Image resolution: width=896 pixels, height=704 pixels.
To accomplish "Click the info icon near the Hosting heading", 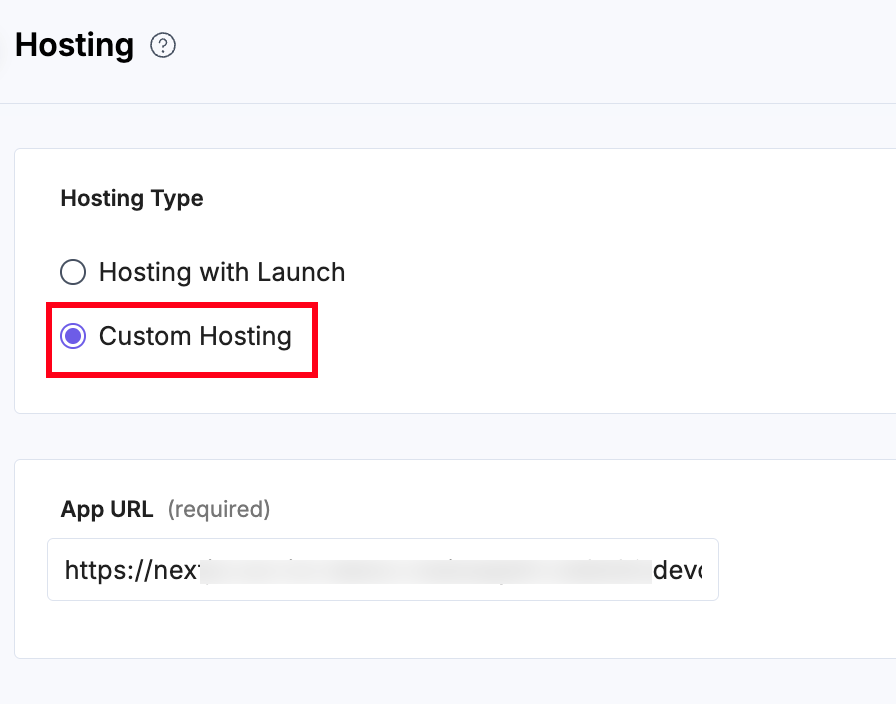I will [x=163, y=46].
